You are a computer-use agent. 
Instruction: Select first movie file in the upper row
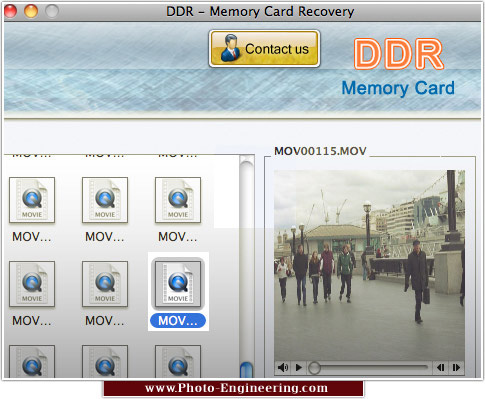(x=32, y=200)
